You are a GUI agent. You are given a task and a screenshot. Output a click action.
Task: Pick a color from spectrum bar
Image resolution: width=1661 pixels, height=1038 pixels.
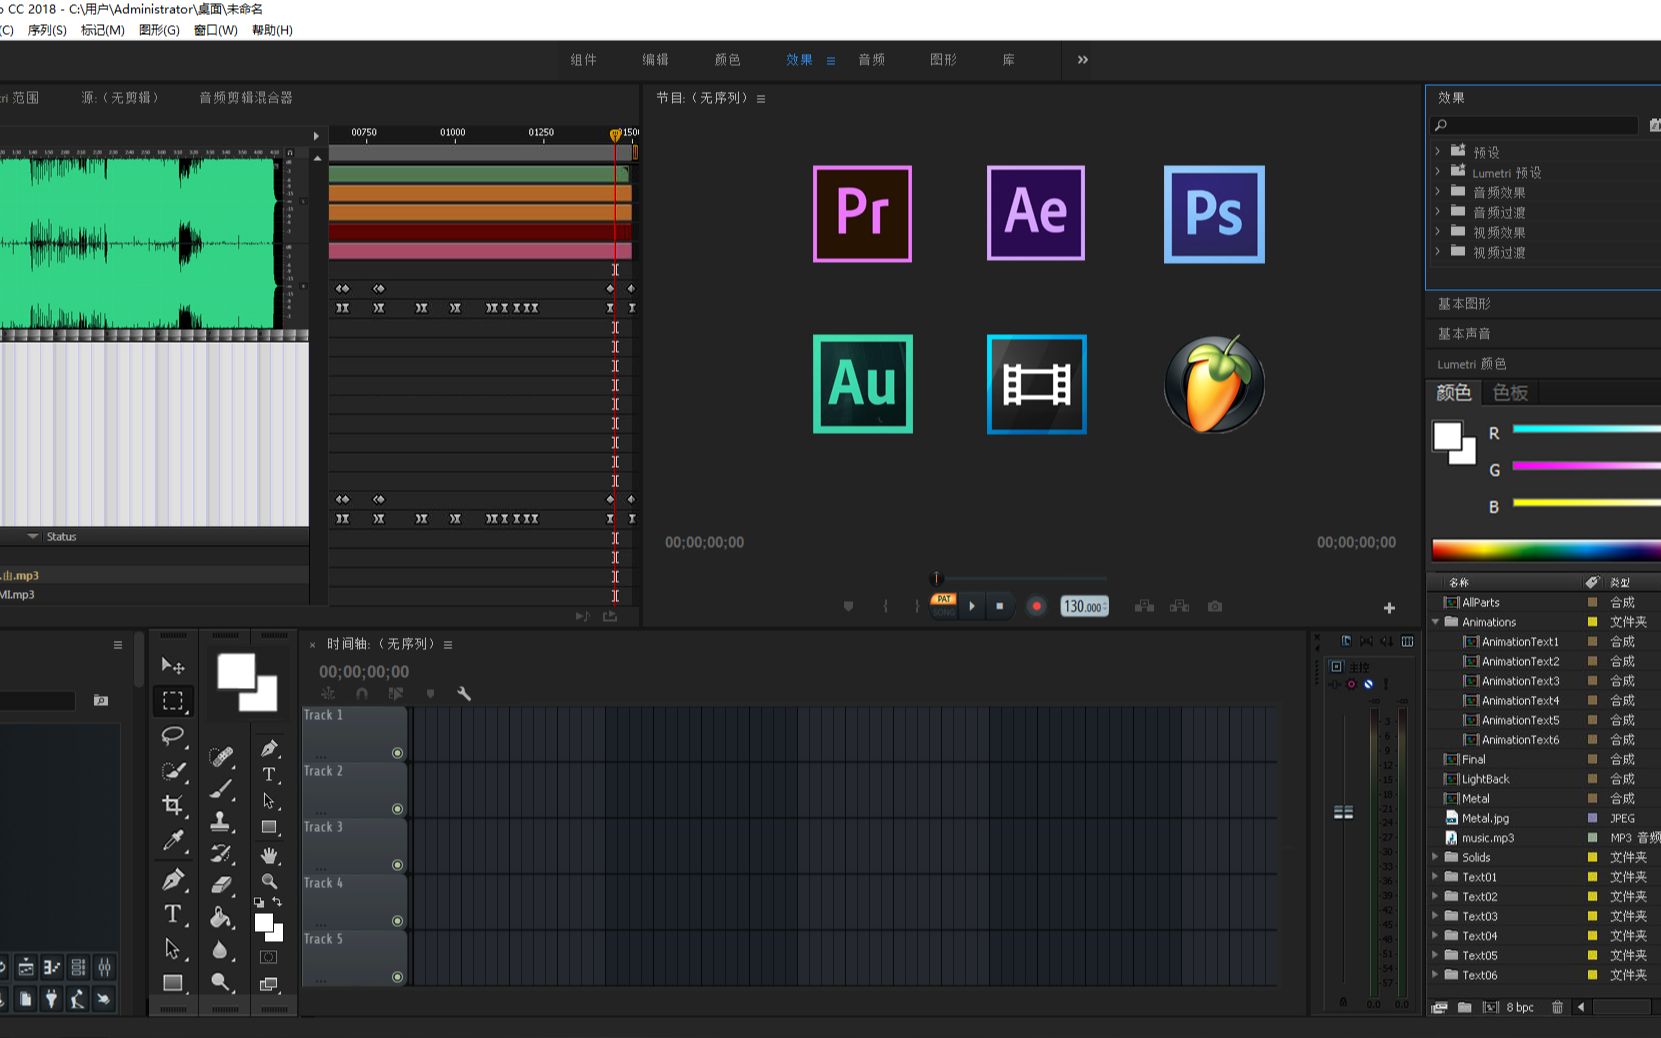coord(1546,550)
